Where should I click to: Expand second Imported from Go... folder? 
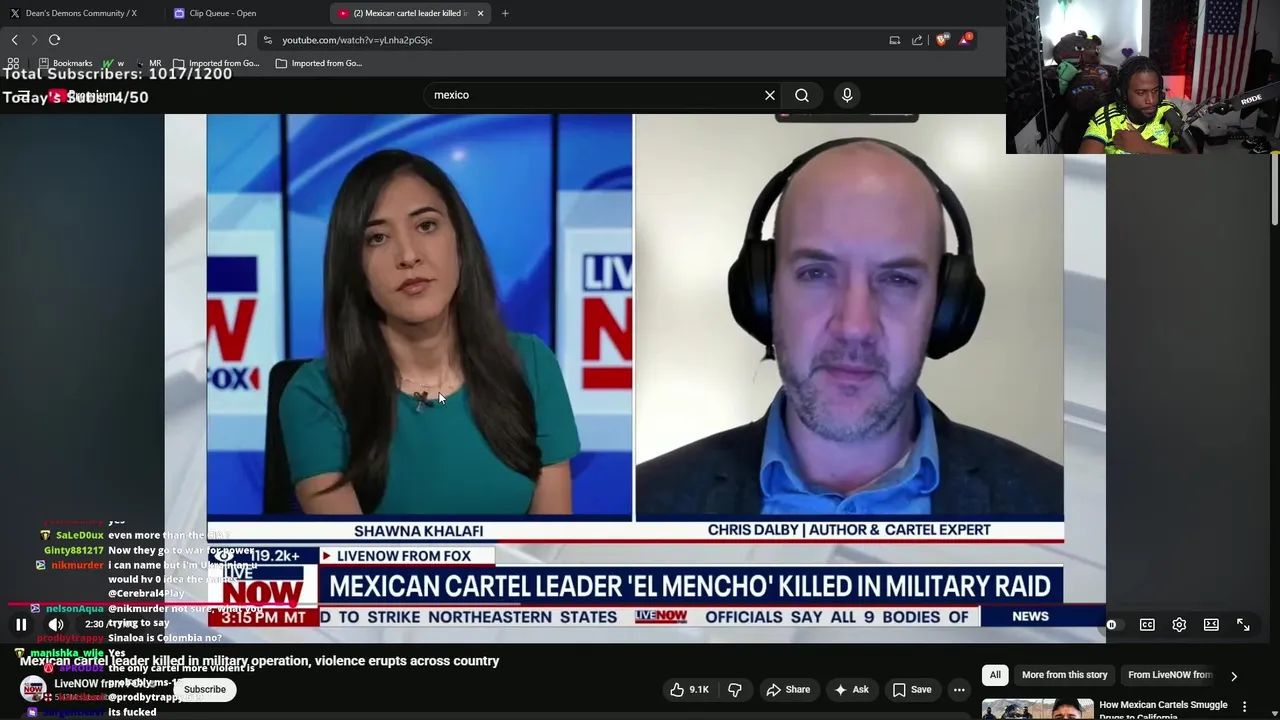[319, 63]
